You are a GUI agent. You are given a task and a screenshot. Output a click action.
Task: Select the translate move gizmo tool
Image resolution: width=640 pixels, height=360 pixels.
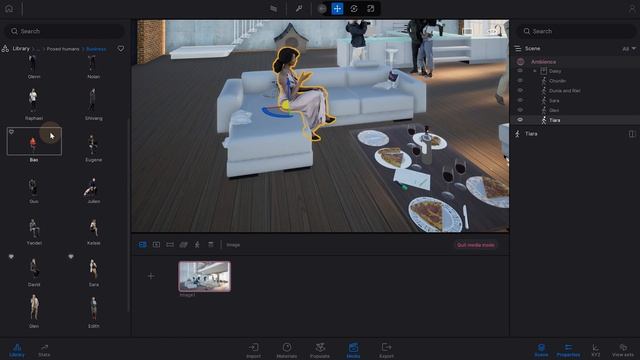(337, 9)
